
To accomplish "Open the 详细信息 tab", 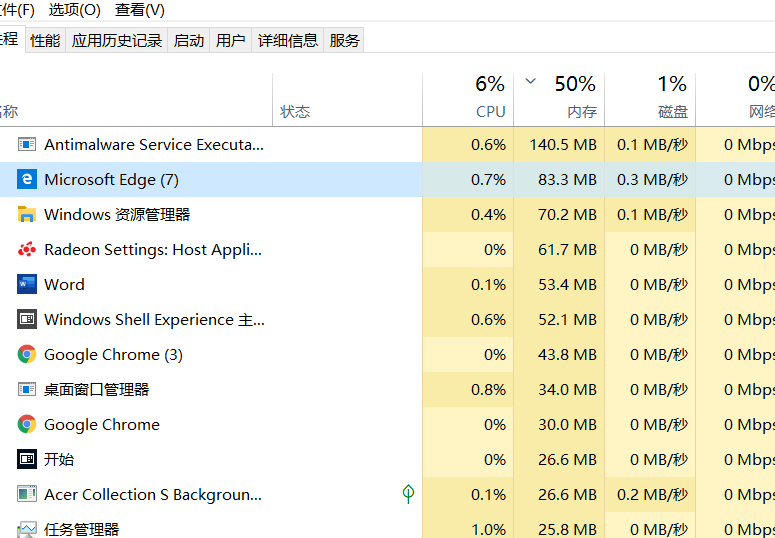I will point(288,41).
